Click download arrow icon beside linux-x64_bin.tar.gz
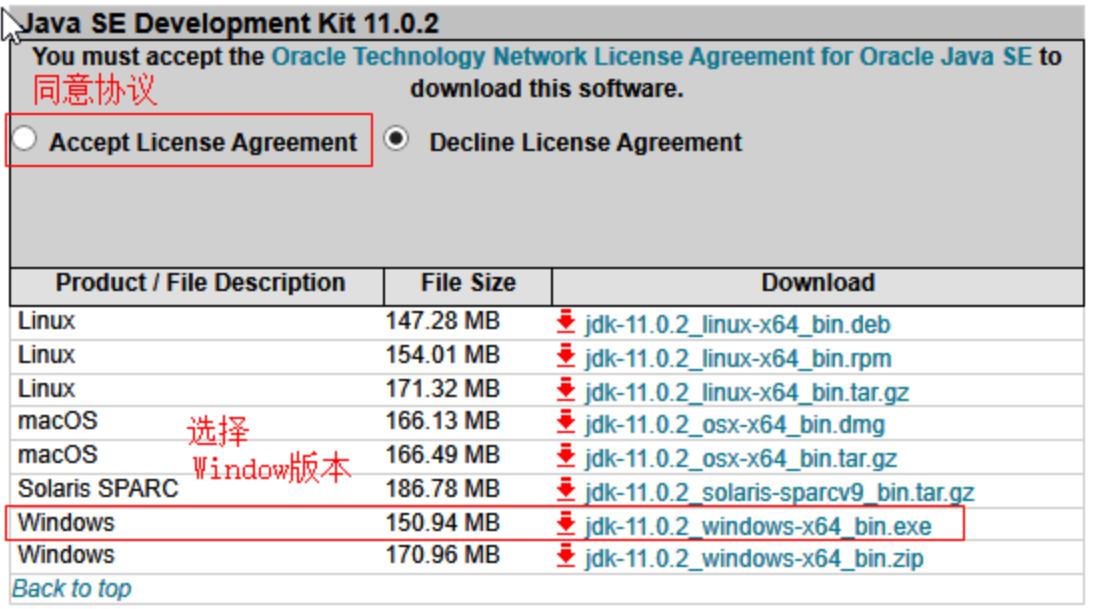This screenshot has height=609, width=1093. [566, 391]
